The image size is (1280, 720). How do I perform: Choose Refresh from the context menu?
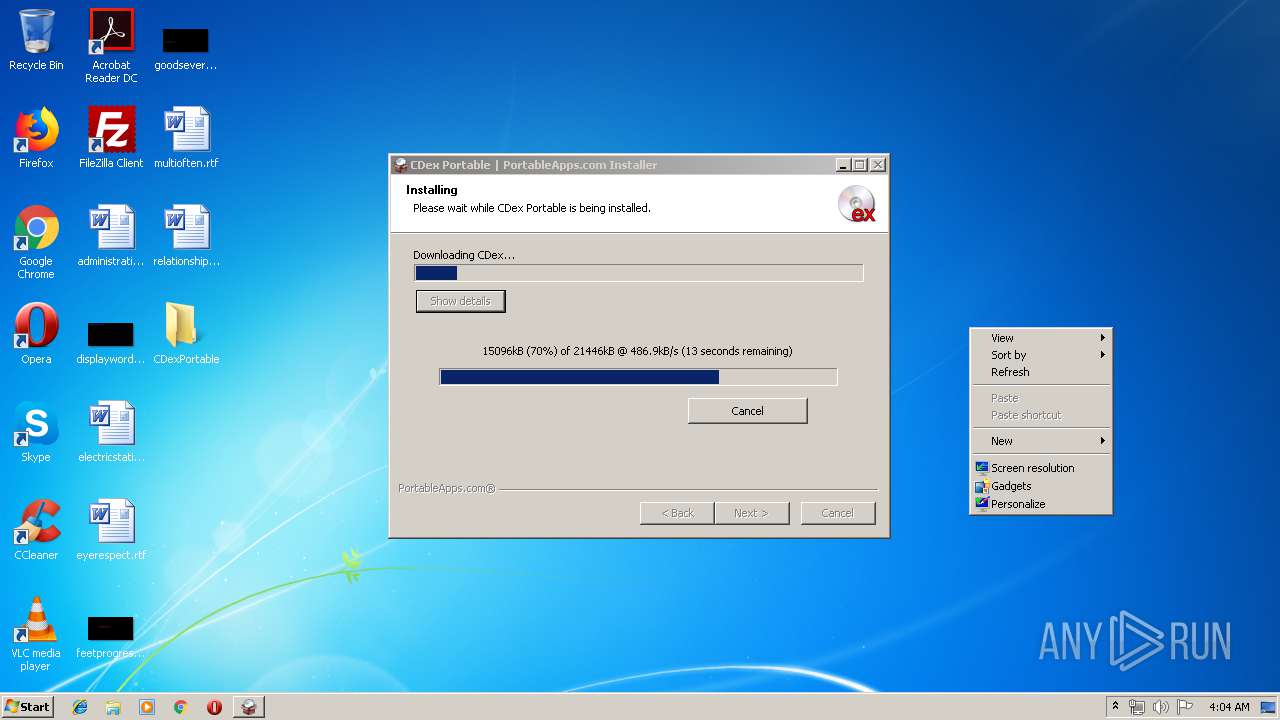tap(1041, 372)
